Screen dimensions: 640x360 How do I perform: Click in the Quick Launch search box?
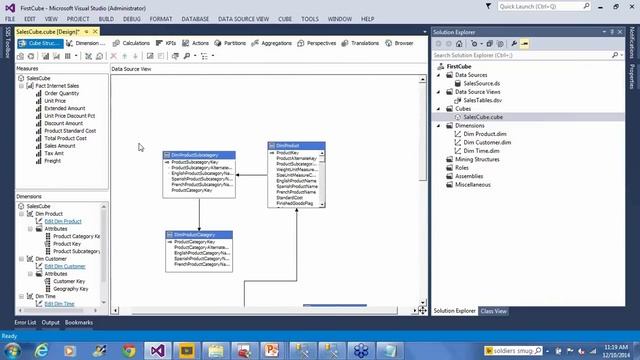(x=541, y=6)
